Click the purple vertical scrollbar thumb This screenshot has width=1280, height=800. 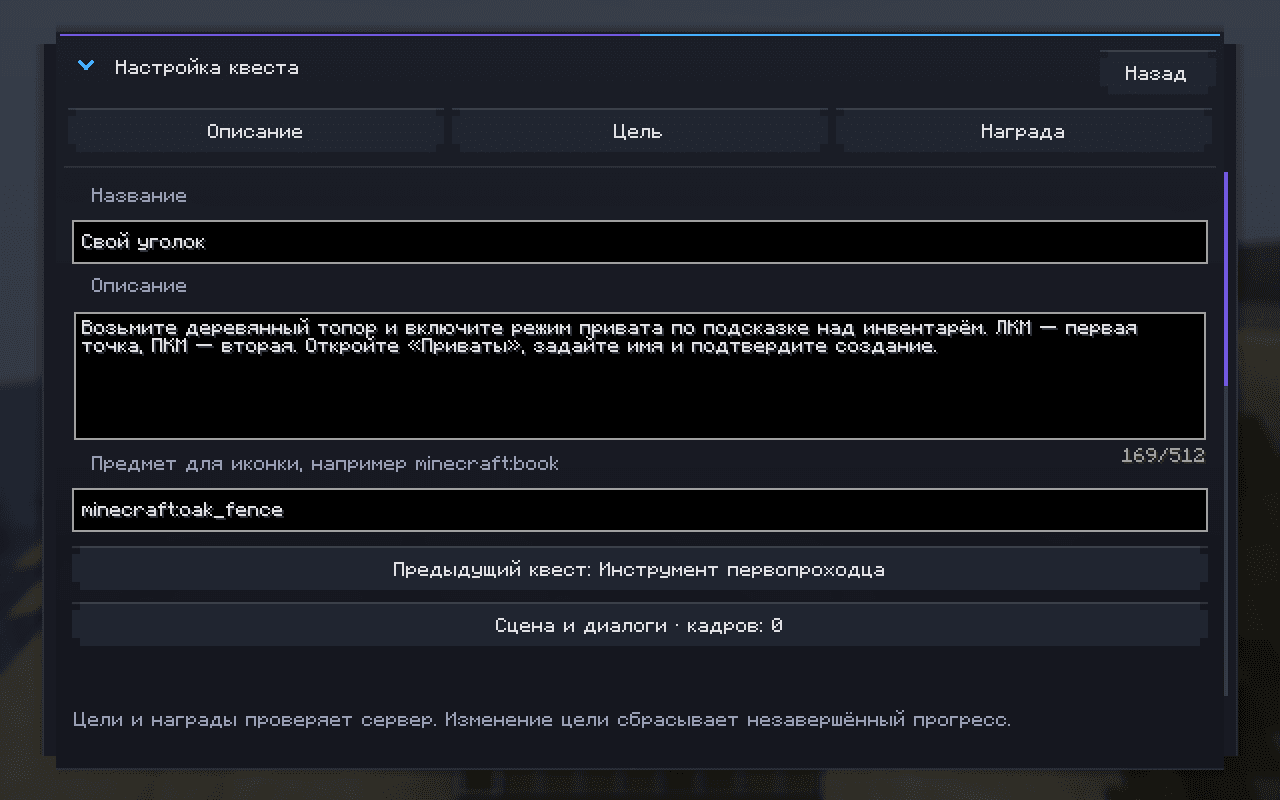click(1226, 280)
